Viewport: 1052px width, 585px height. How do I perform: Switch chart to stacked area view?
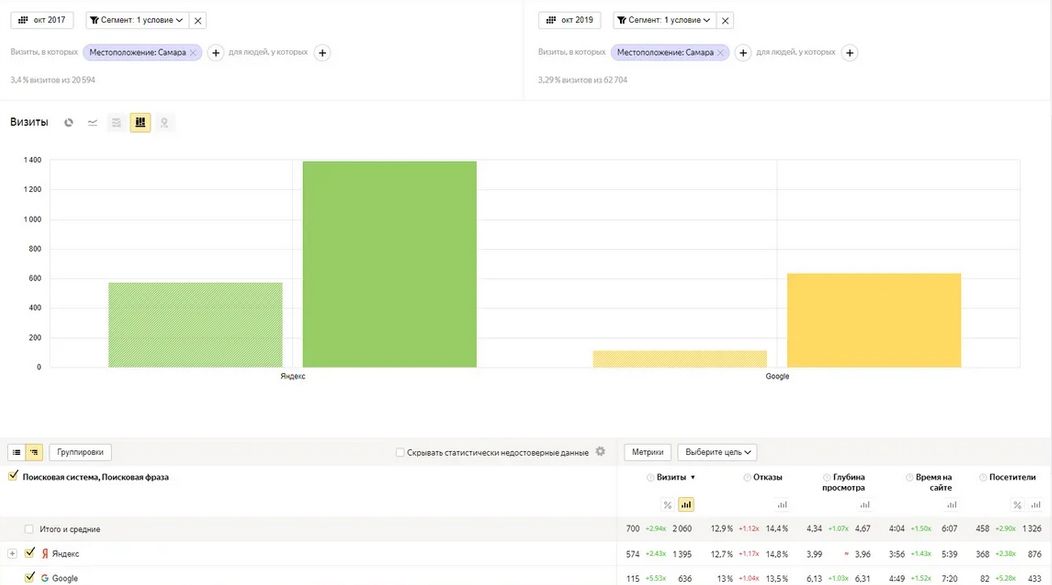(x=116, y=122)
